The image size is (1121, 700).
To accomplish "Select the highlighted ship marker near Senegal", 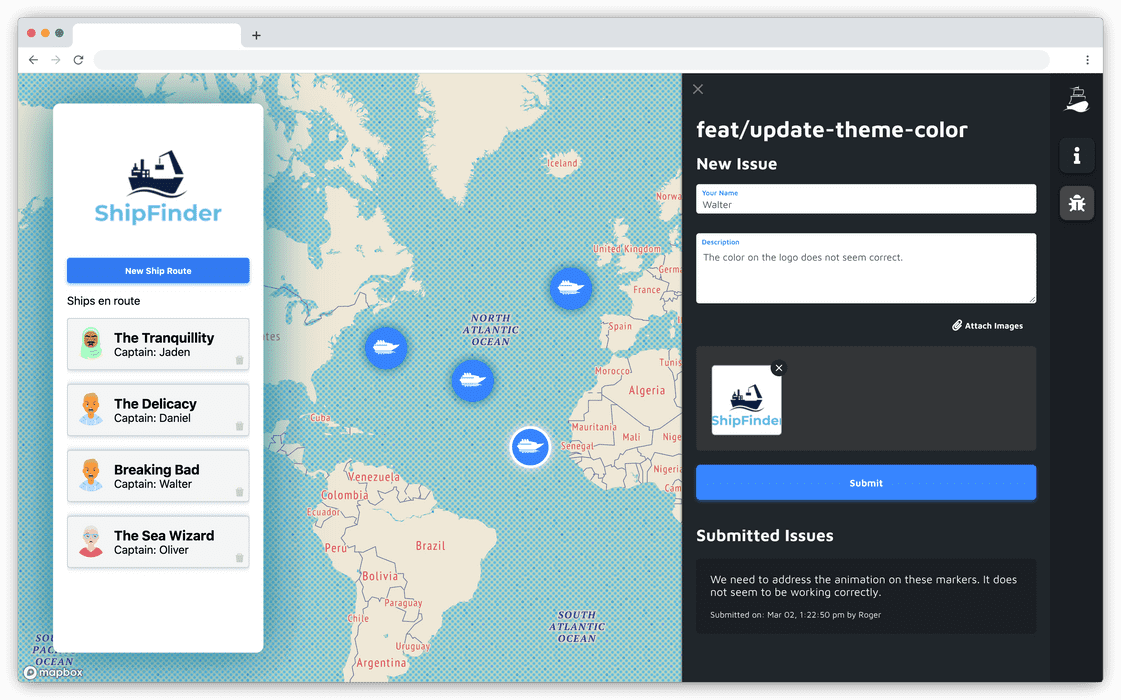I will point(530,446).
